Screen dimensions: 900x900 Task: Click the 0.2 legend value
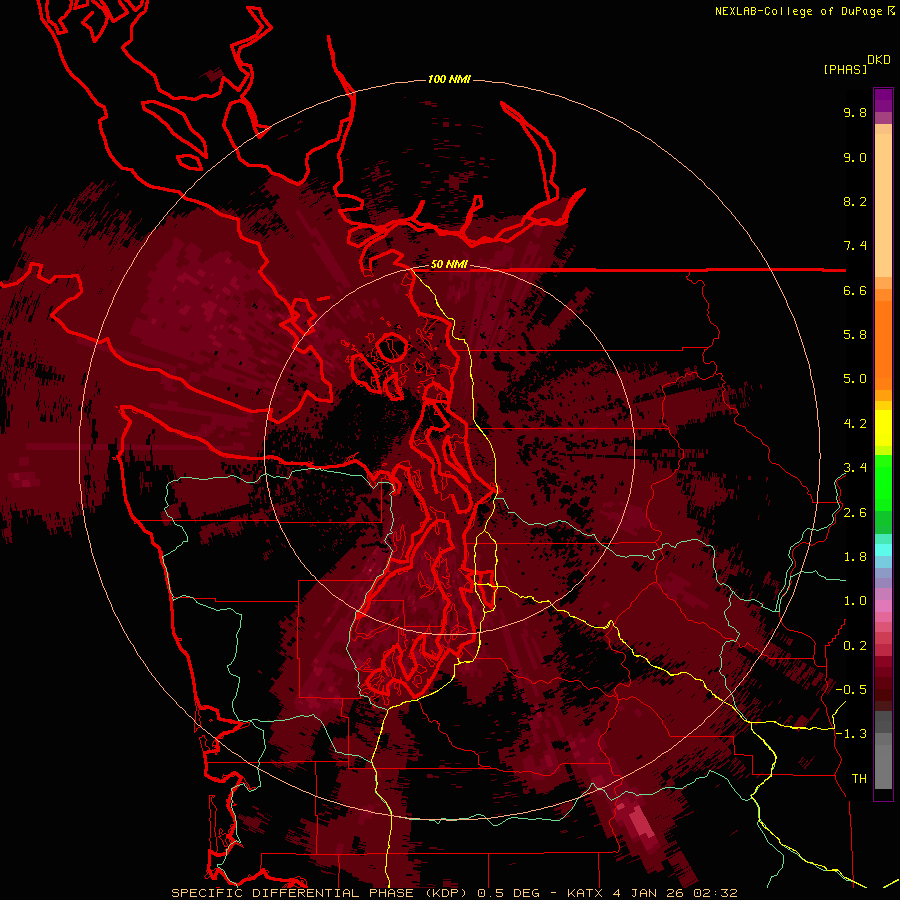click(x=855, y=646)
